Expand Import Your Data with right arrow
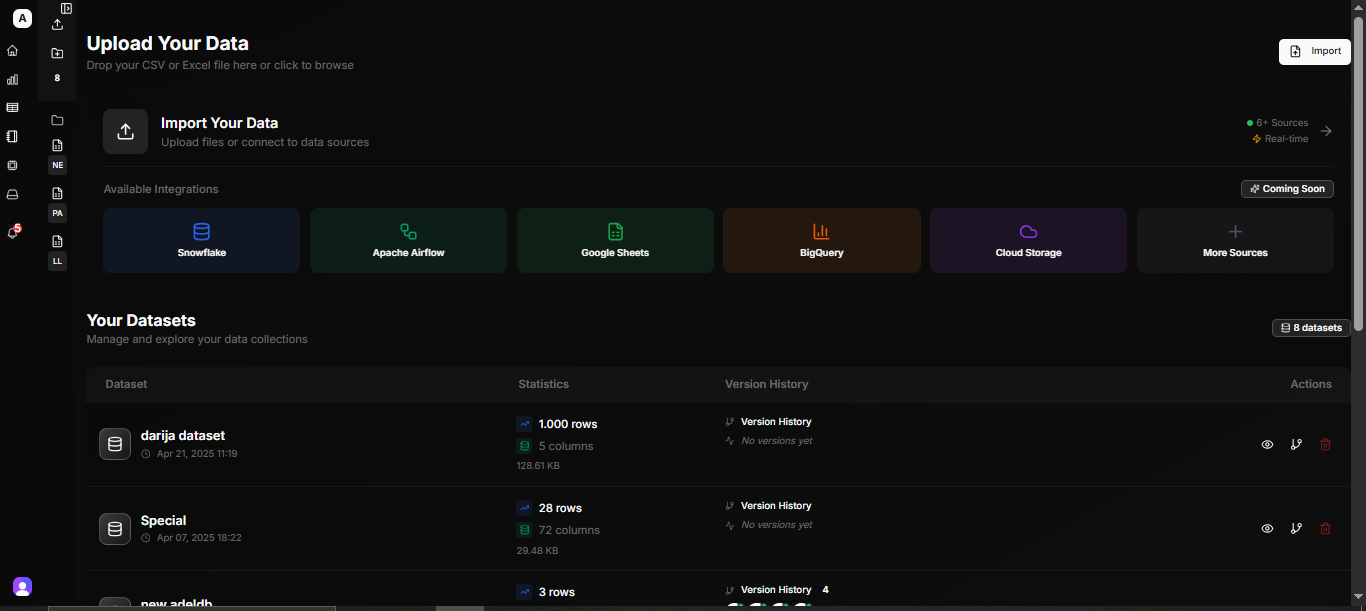 click(1326, 131)
